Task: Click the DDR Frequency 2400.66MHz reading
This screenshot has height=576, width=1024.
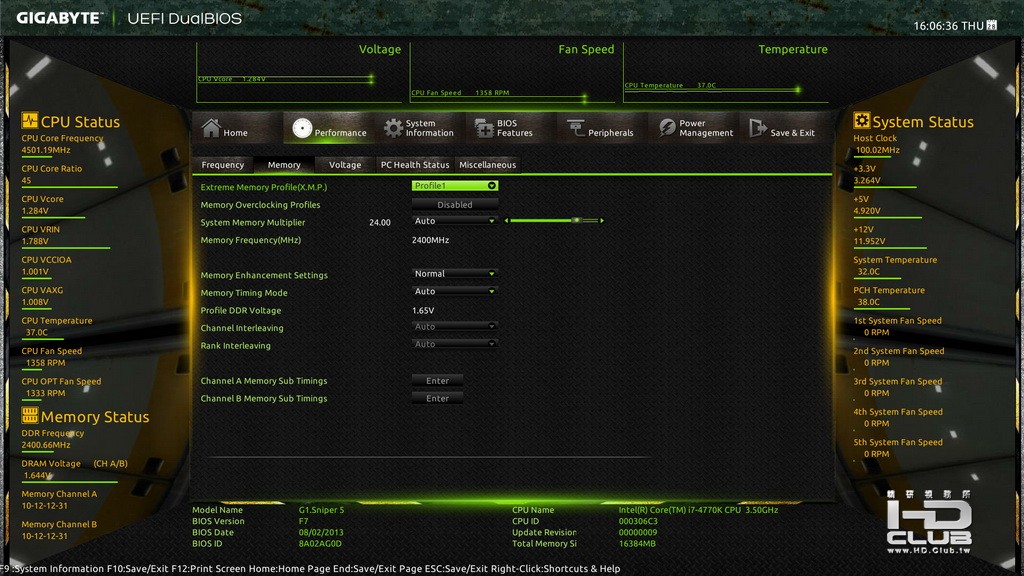Action: [46, 445]
